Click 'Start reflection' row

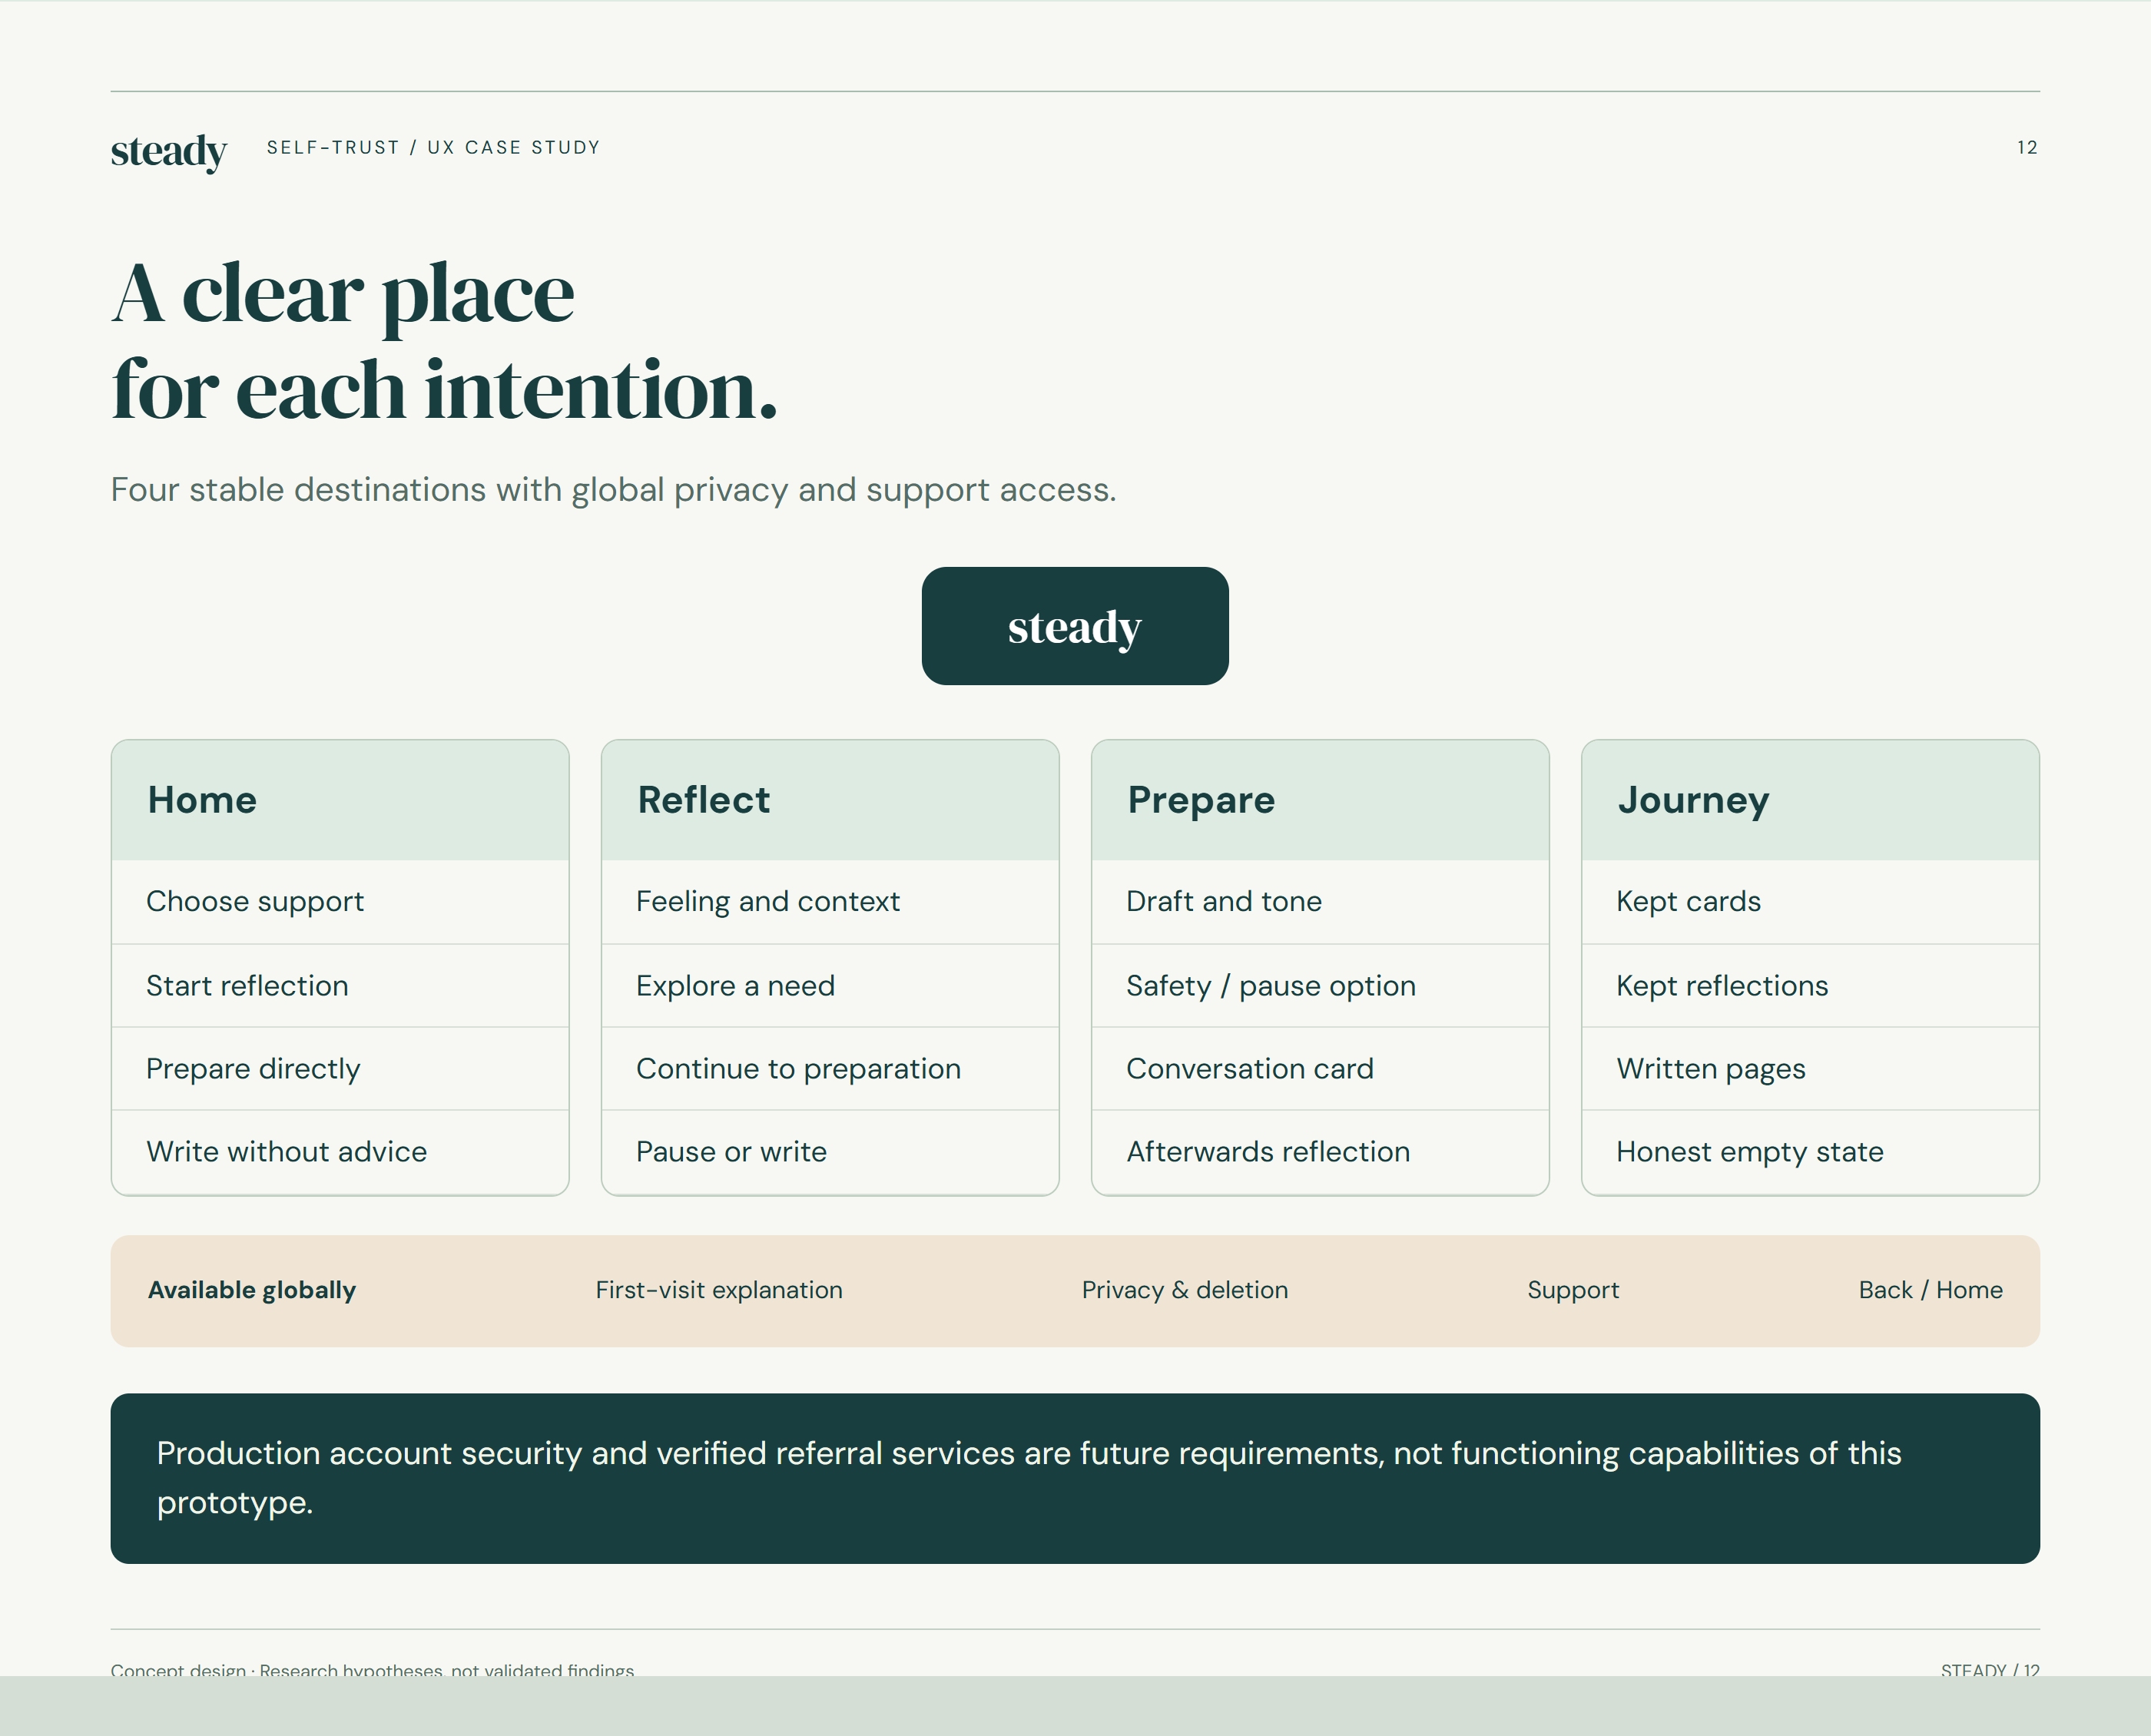pos(340,986)
